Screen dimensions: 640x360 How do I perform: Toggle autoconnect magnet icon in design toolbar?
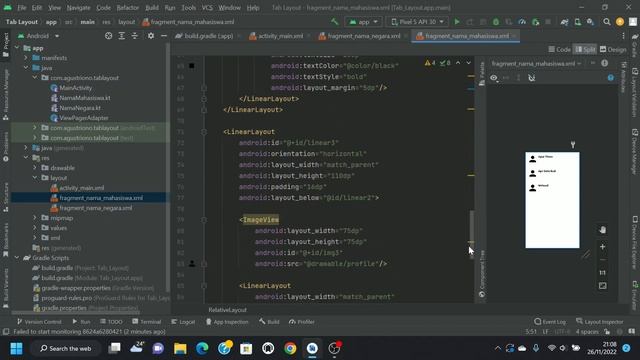coord(531,78)
